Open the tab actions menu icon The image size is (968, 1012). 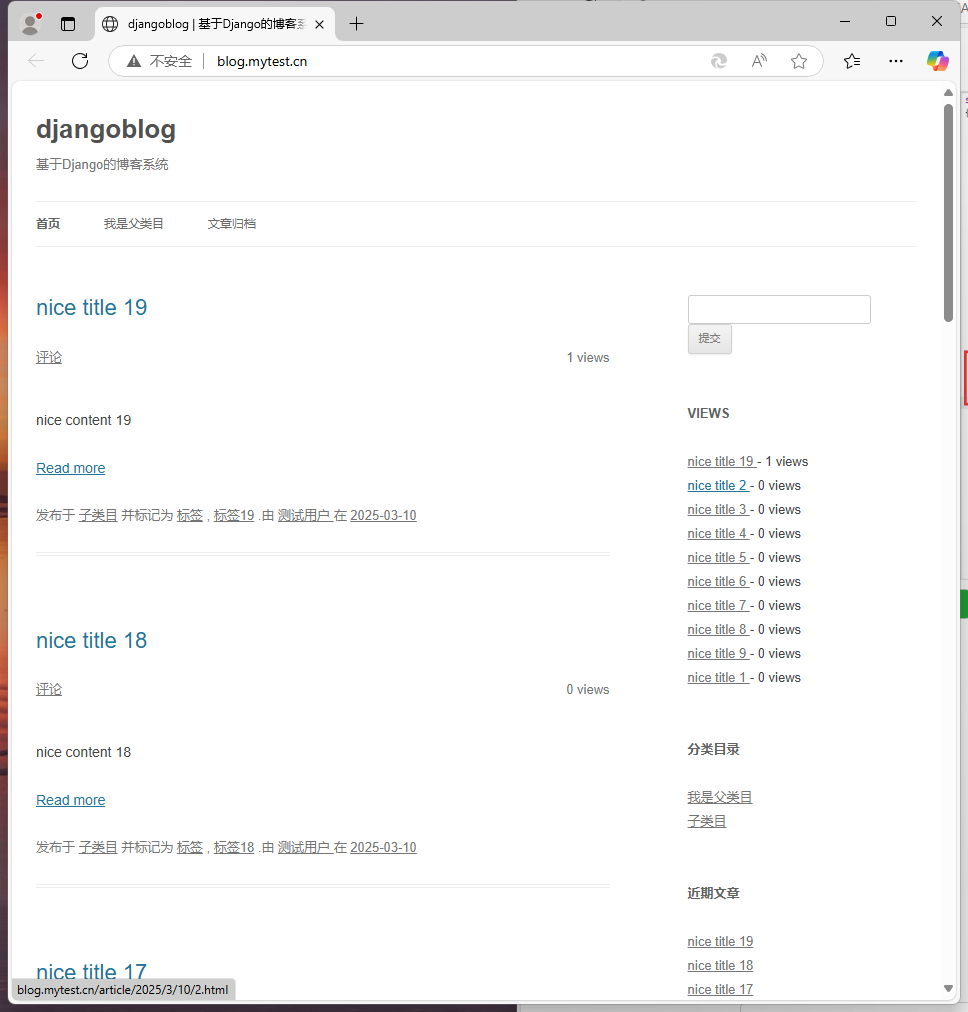[x=68, y=24]
